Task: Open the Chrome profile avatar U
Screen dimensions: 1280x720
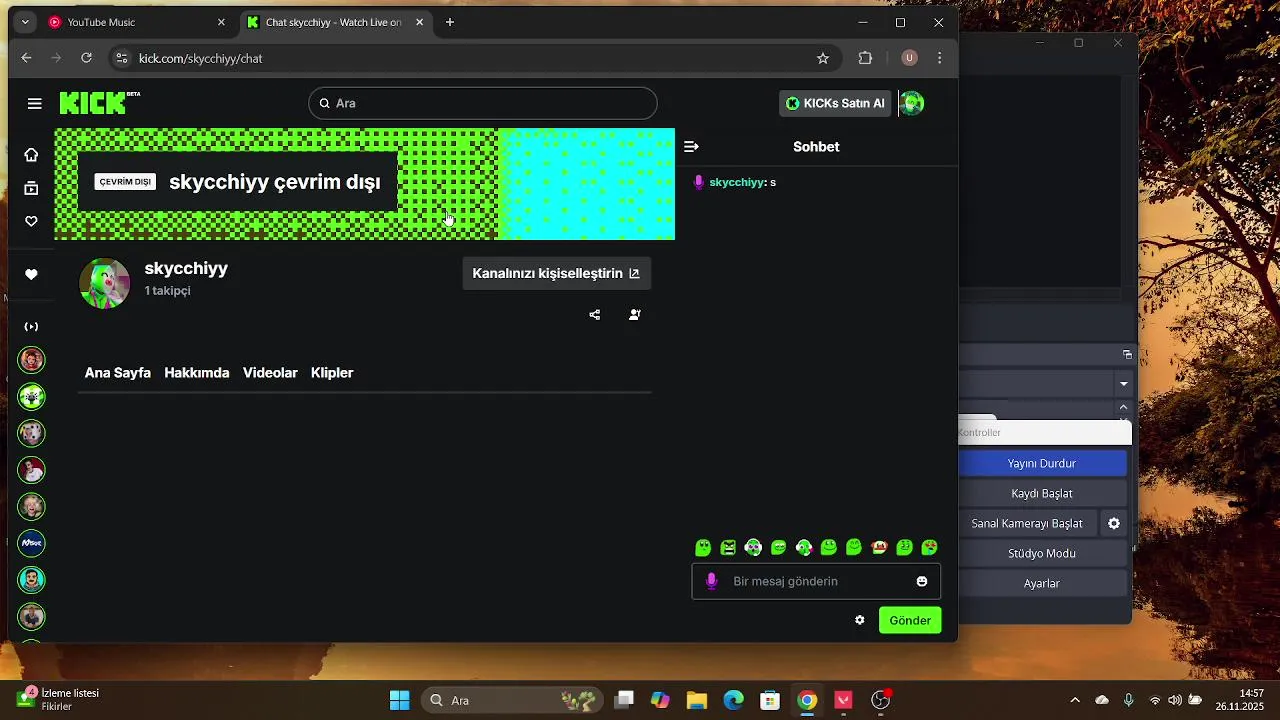Action: click(x=909, y=58)
